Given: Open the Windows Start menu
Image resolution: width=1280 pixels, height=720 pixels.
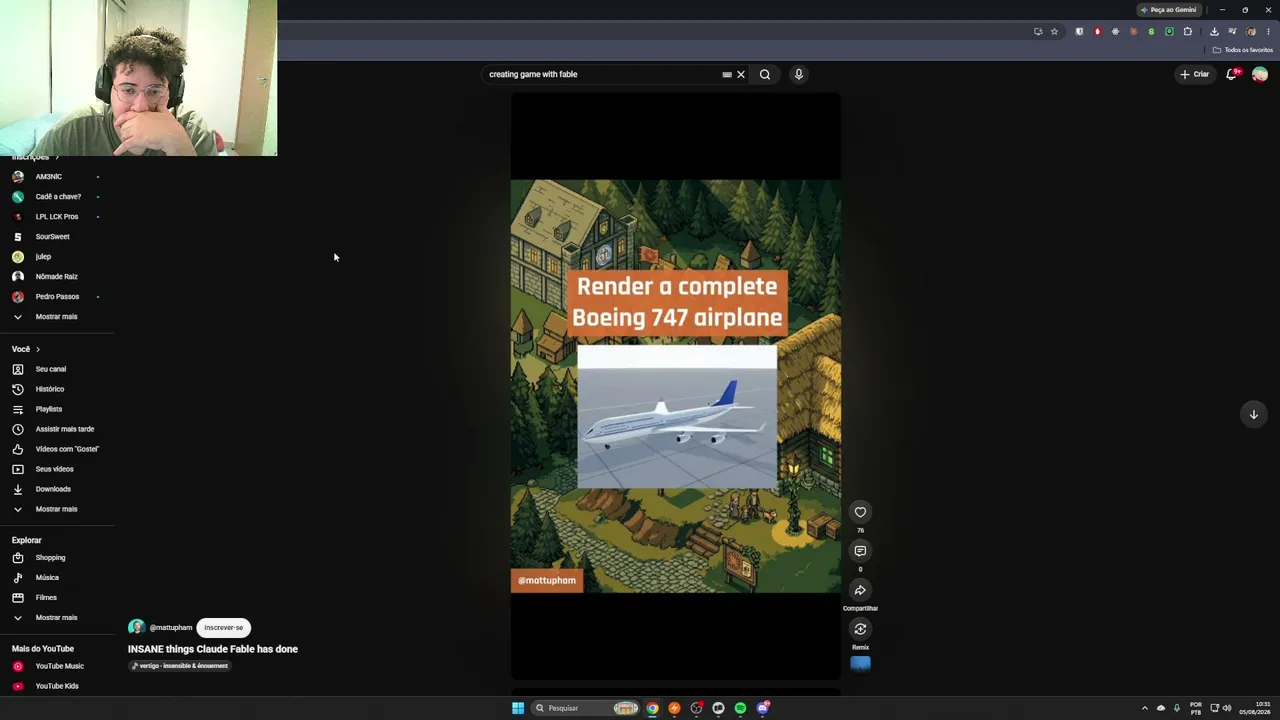Looking at the screenshot, I should [518, 708].
